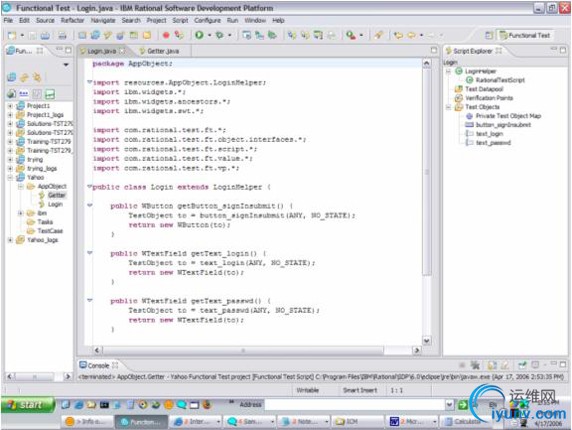Select the Login.java editor tab

[102, 51]
